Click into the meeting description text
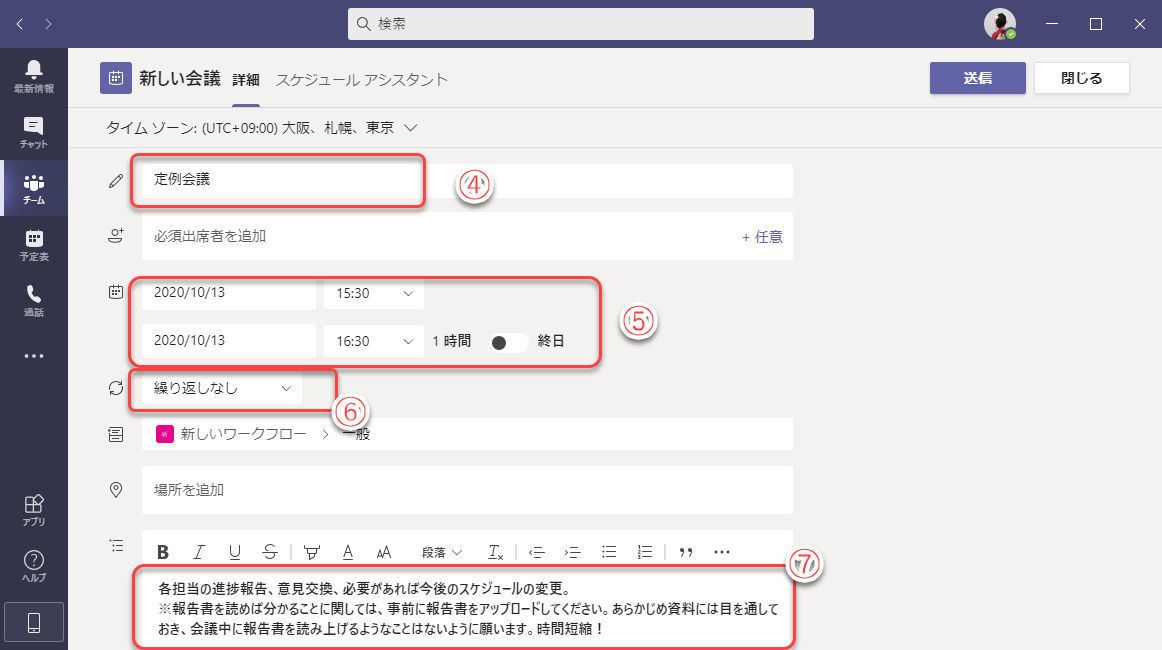 pyautogui.click(x=467, y=608)
